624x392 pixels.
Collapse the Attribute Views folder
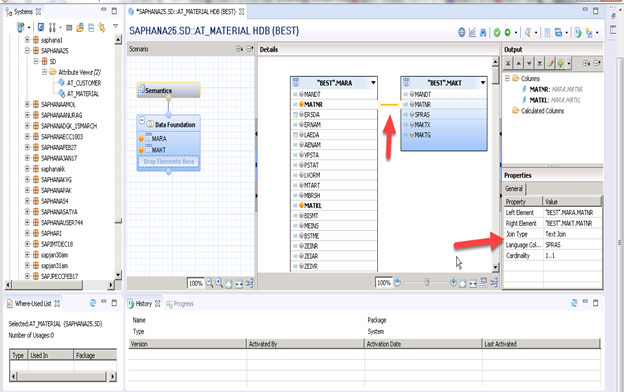(45, 72)
